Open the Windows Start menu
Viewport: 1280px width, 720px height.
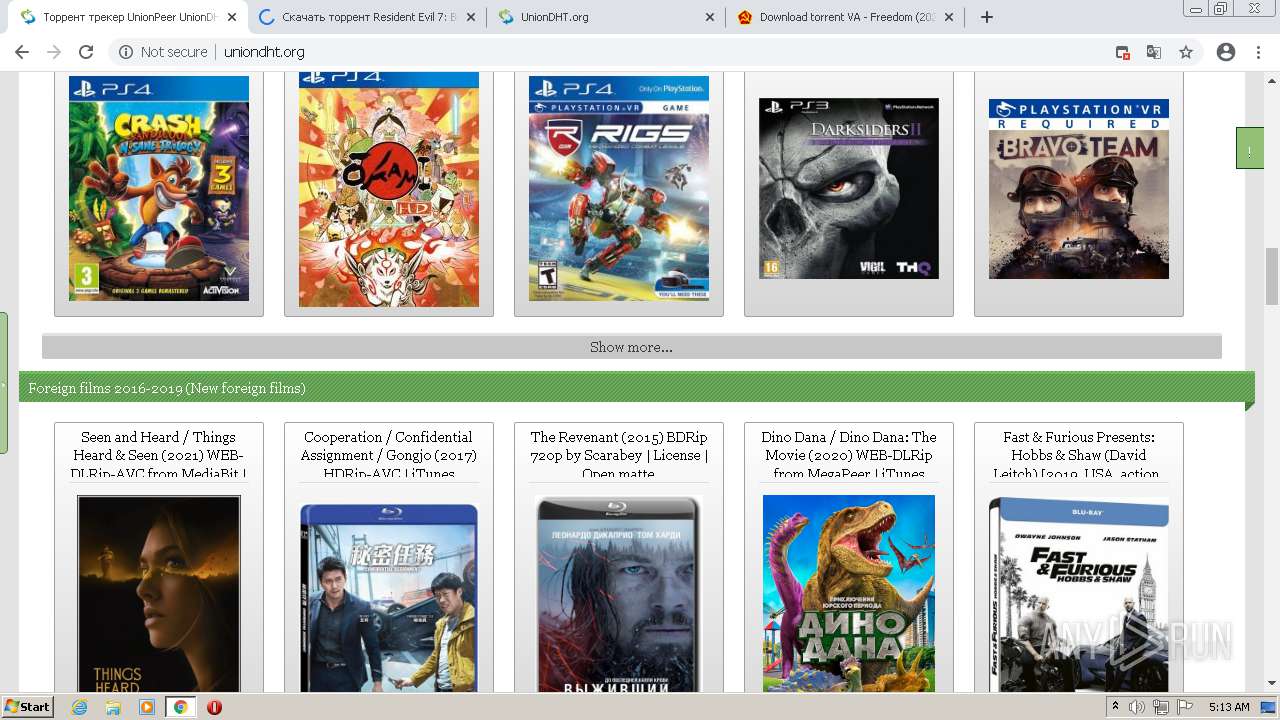pos(27,706)
